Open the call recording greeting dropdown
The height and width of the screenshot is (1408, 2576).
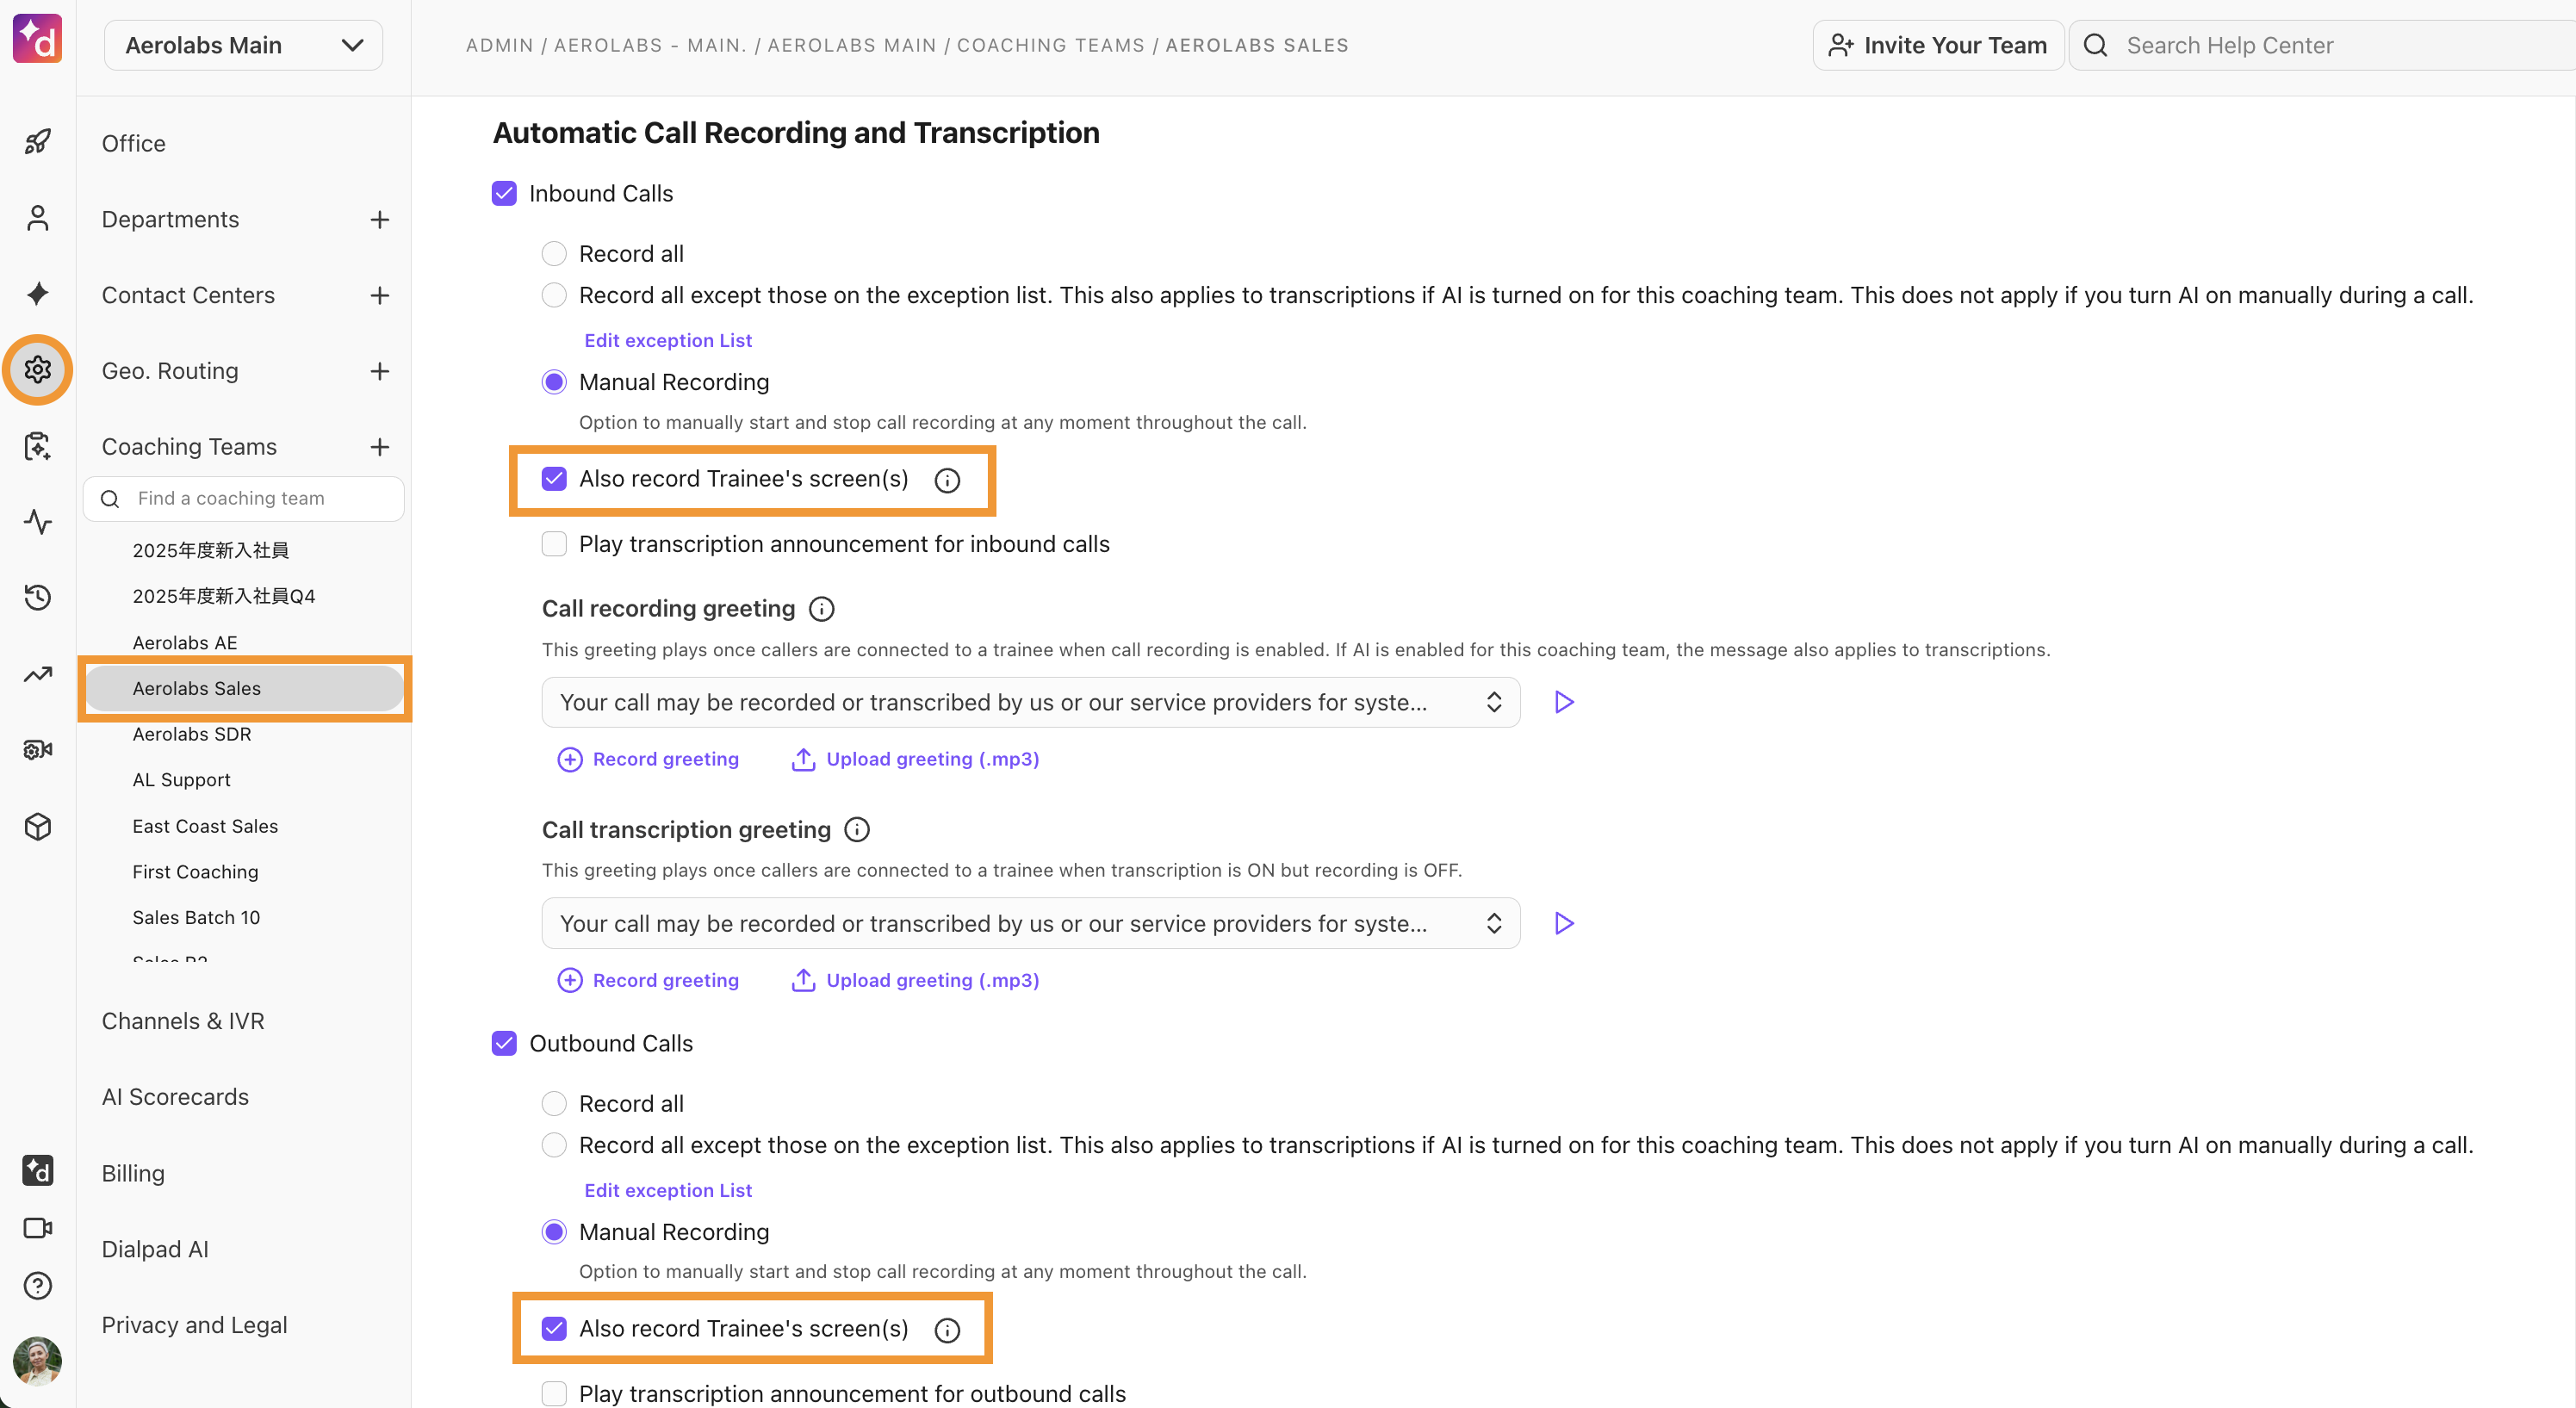1030,702
